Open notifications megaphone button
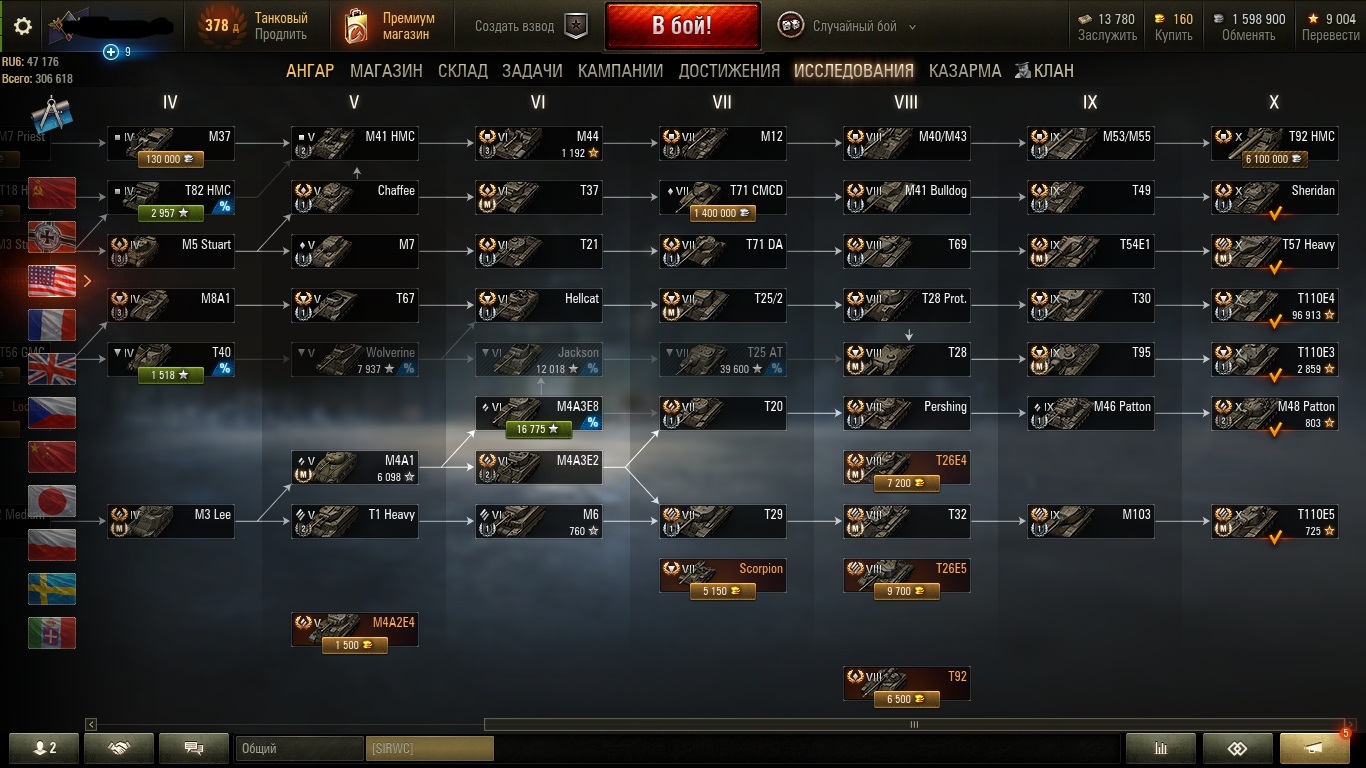The image size is (1366, 768). coord(1315,748)
